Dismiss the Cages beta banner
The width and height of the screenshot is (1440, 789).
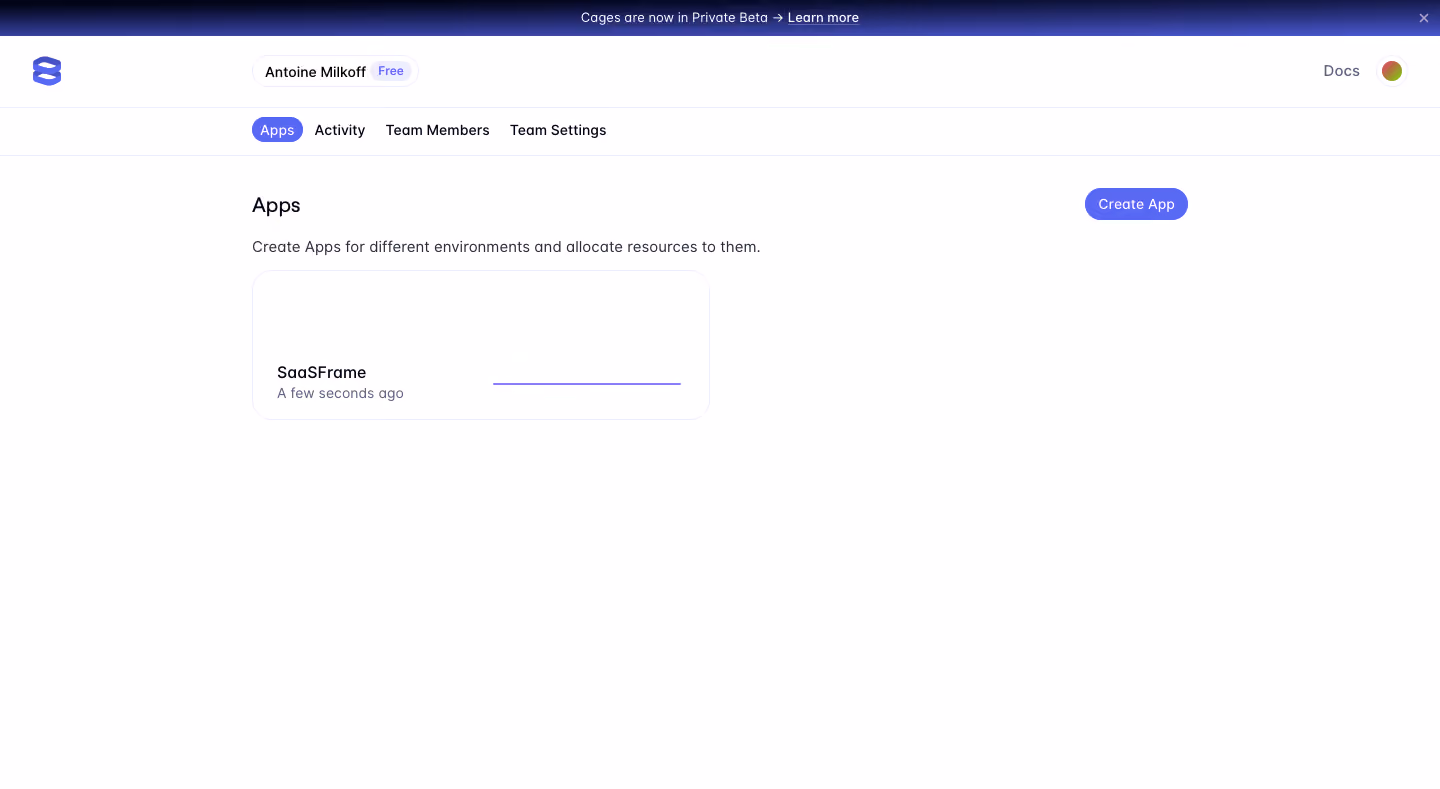click(x=1424, y=18)
